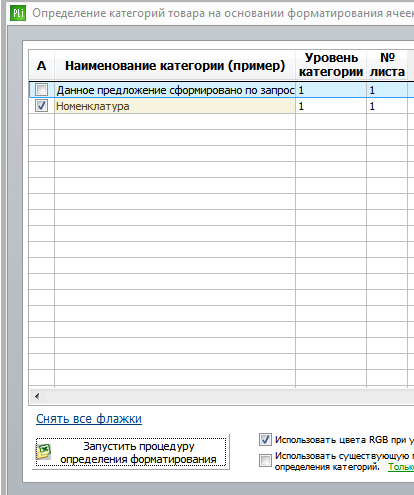Click the Excel icon on the run button
This screenshot has width=414, height=495.
pyautogui.click(x=44, y=452)
